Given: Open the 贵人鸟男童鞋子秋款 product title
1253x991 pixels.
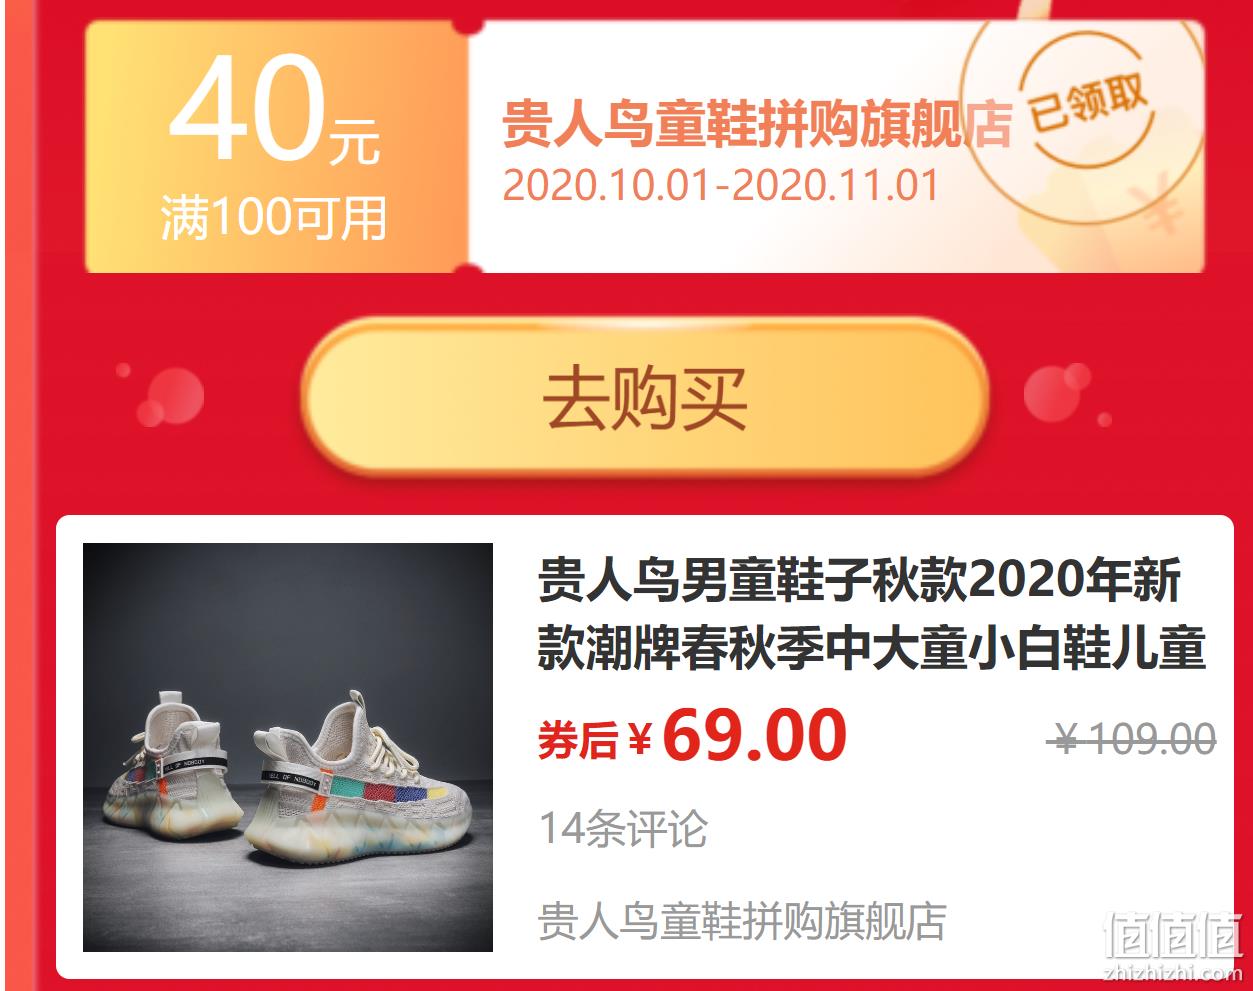Looking at the screenshot, I should (871, 614).
